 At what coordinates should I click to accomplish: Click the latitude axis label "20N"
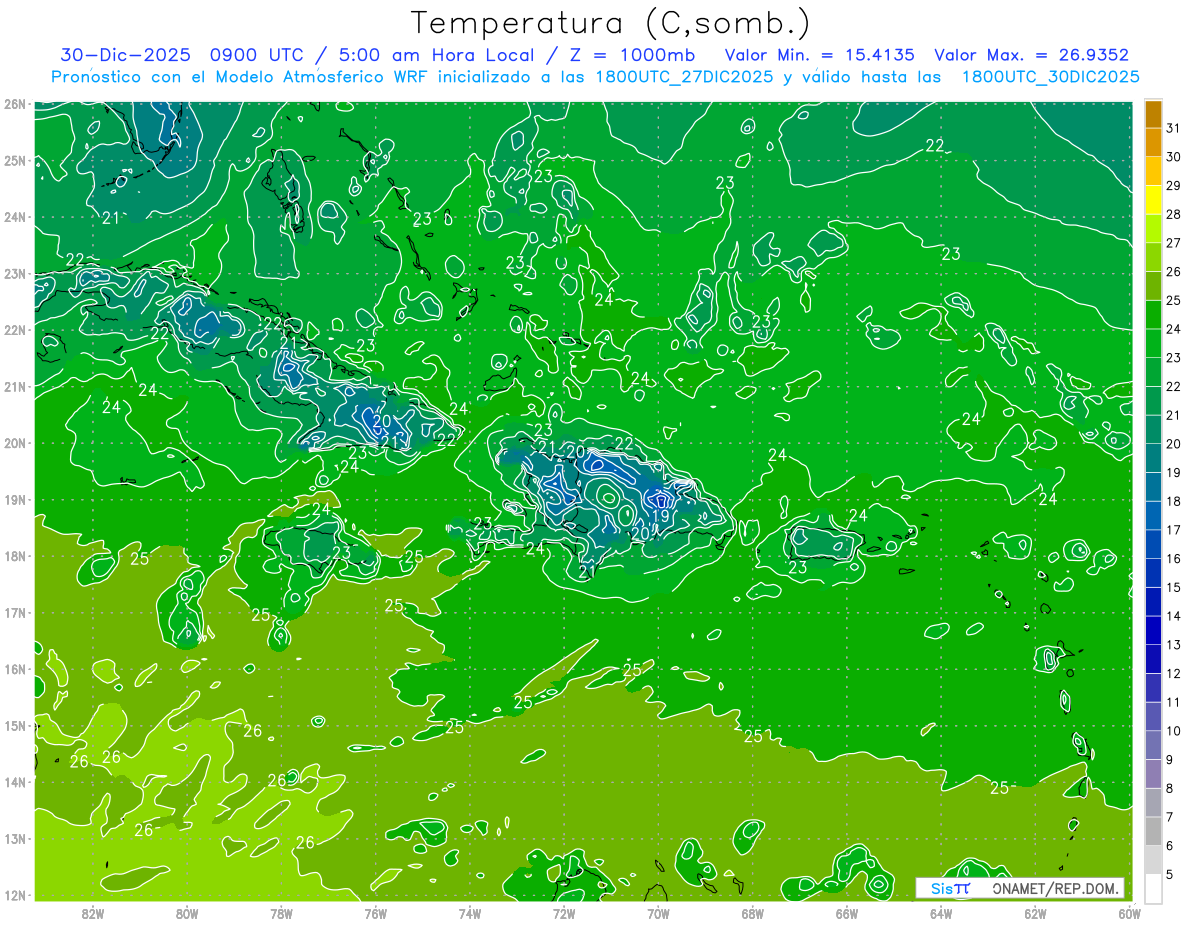(x=15, y=443)
